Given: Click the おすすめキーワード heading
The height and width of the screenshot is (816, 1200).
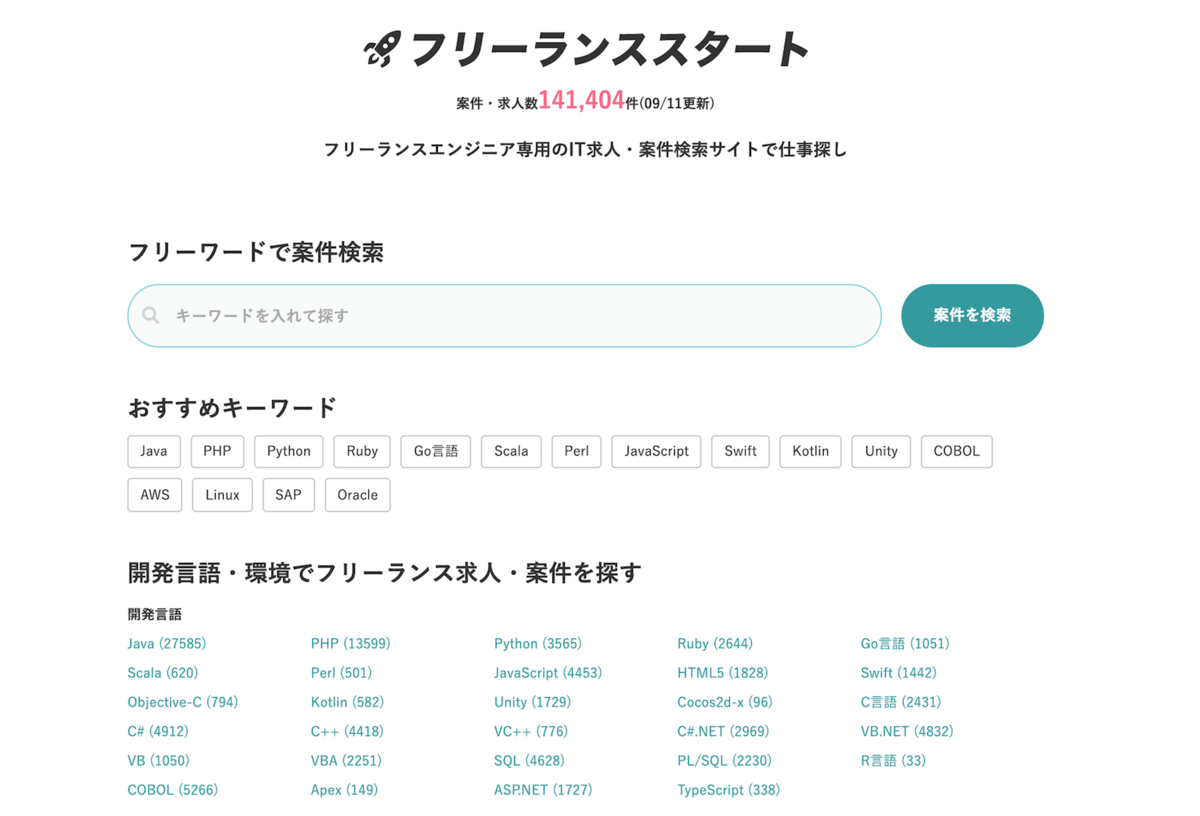Looking at the screenshot, I should [x=232, y=408].
